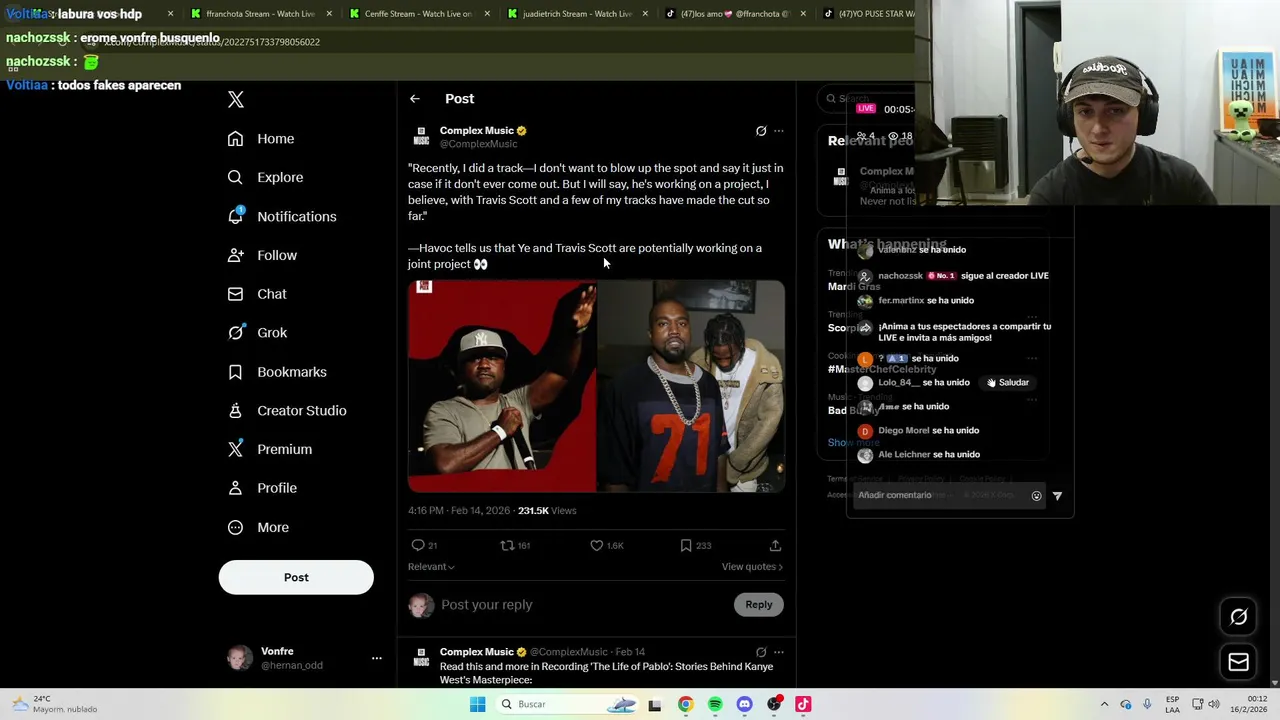Click the View quotes link
This screenshot has width=1280, height=720.
752,567
